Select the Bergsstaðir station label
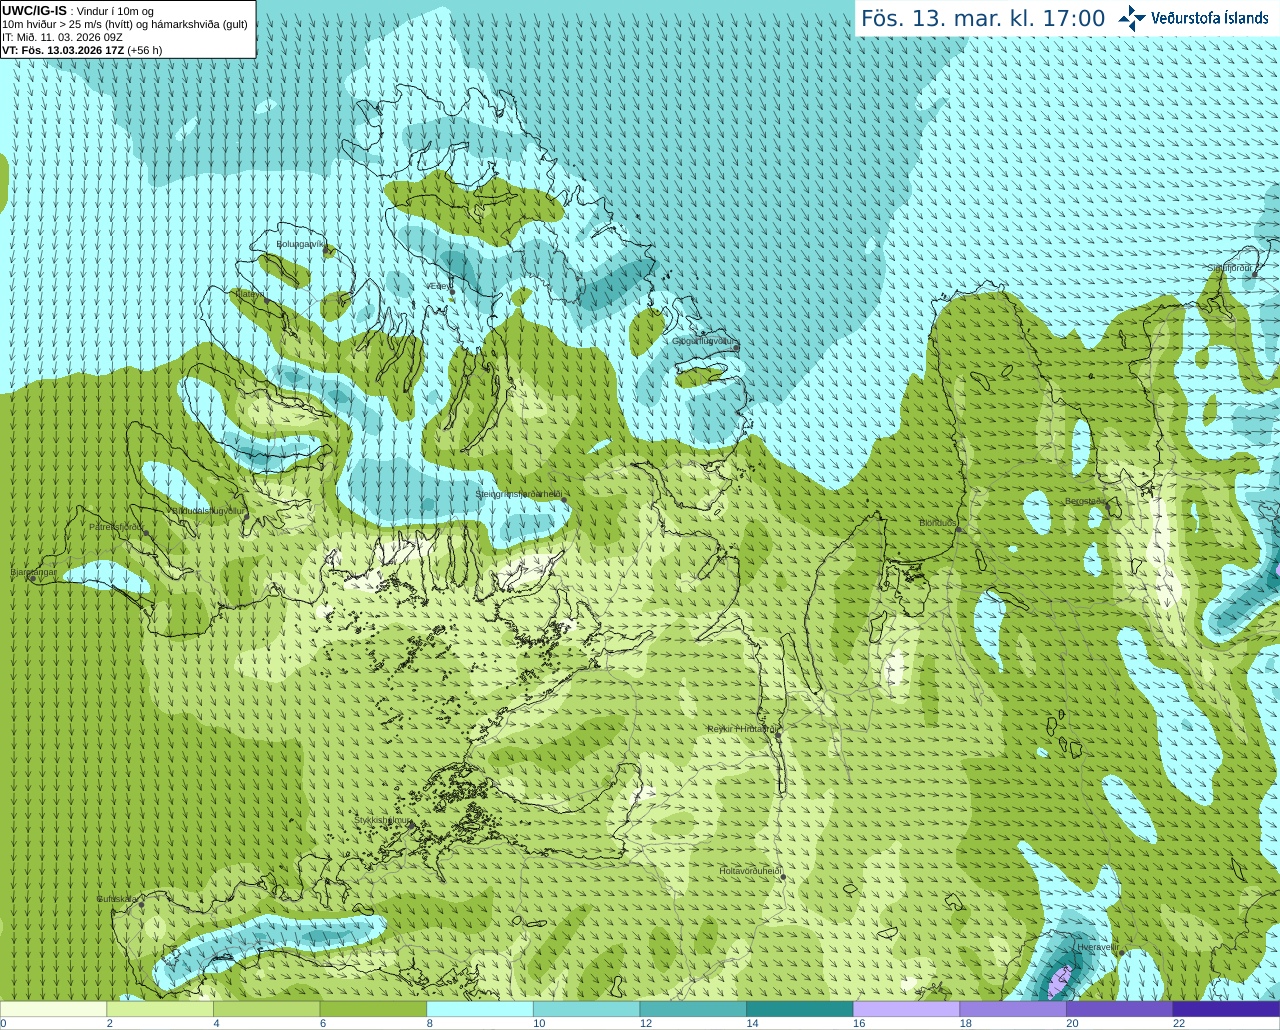 (x=1085, y=501)
